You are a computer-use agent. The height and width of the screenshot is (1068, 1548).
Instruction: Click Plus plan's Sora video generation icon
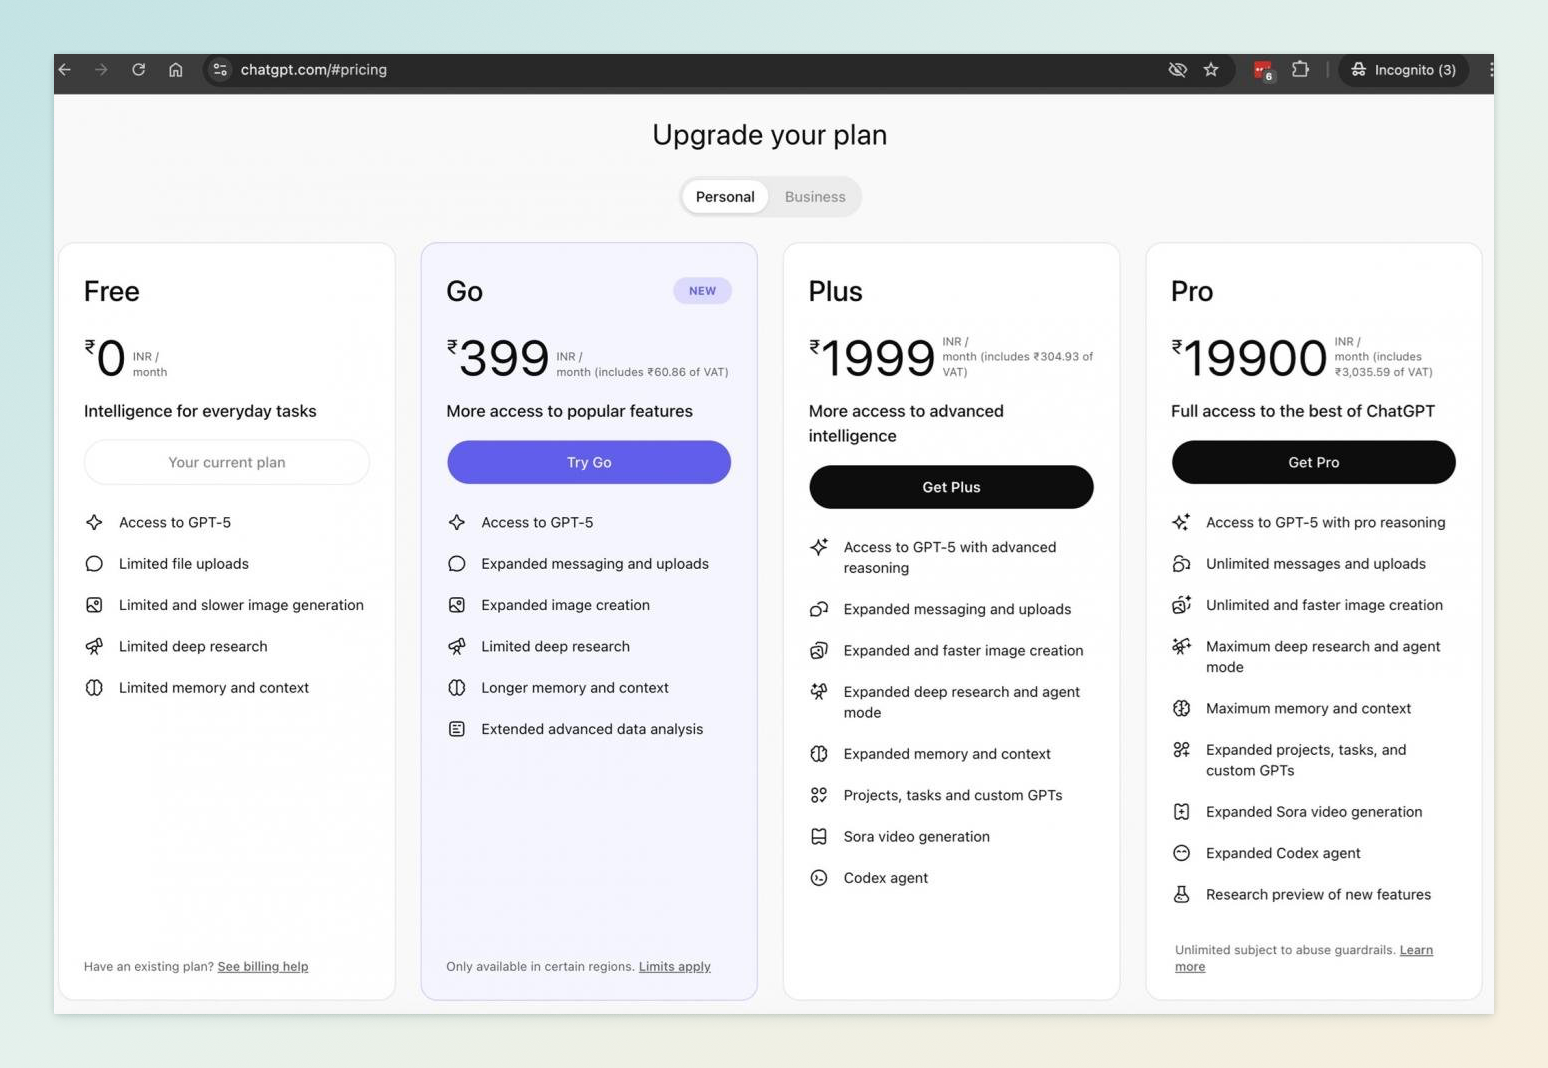pyautogui.click(x=819, y=837)
